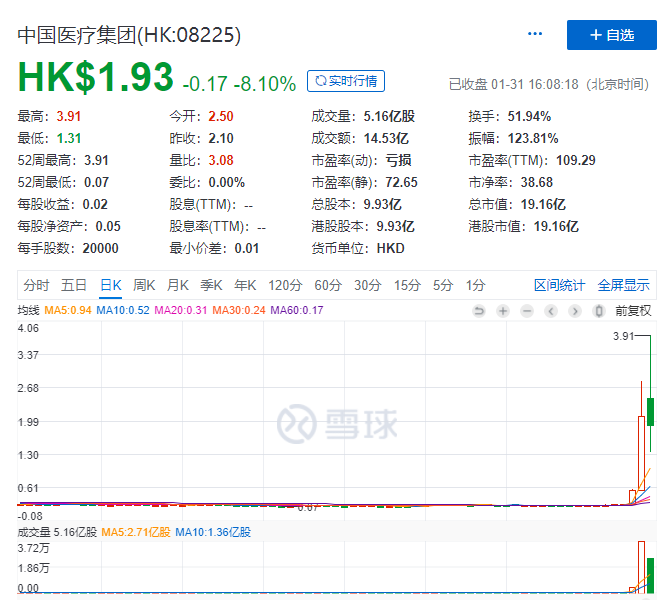
Task: Open the 均线 indicator selector
Action: tap(28, 311)
